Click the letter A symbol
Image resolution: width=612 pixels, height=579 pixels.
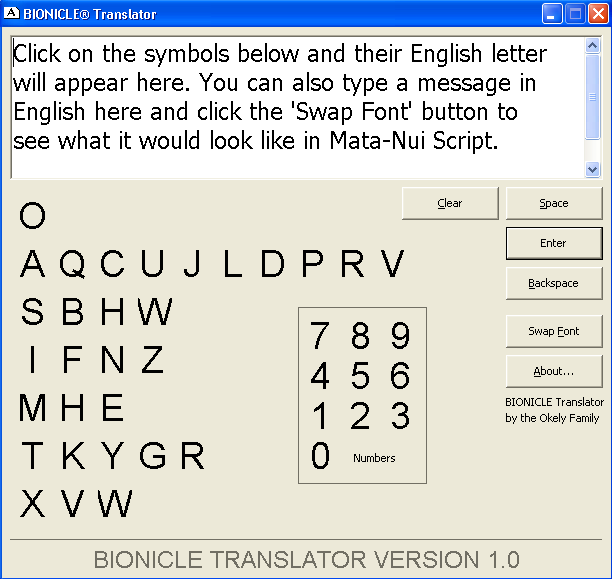tap(32, 264)
